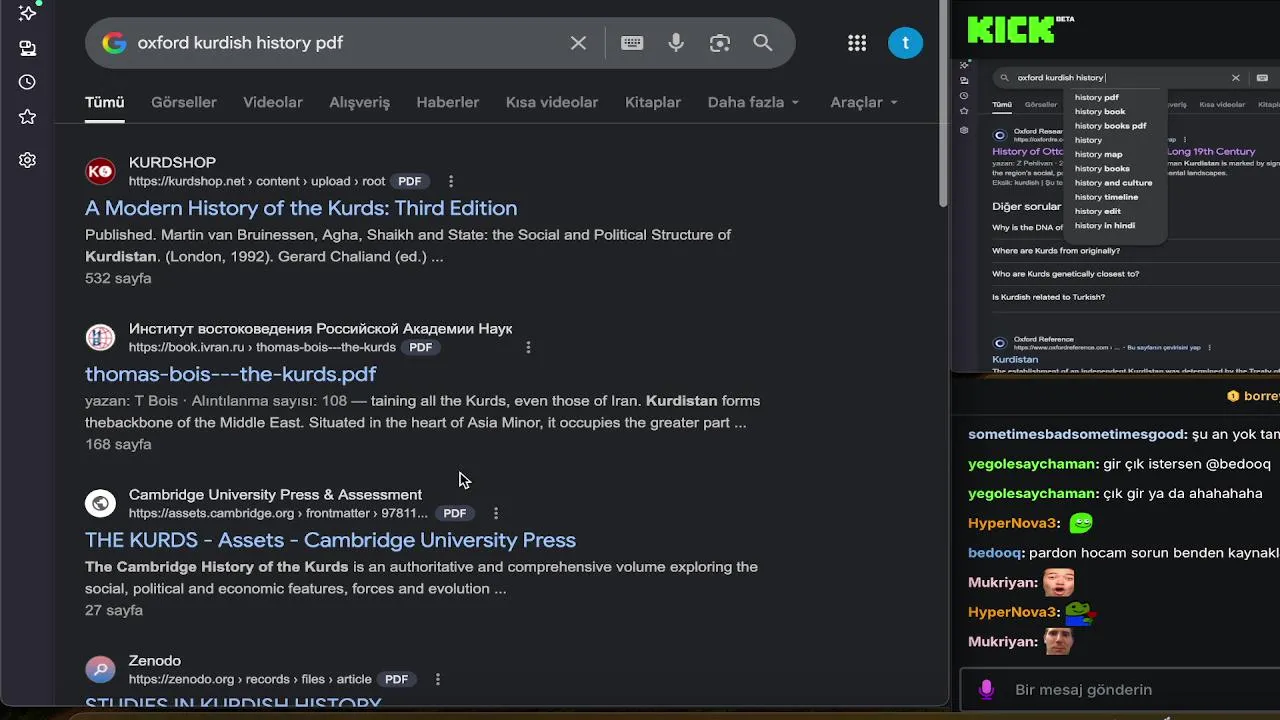This screenshot has height=720, width=1280.
Task: Open the sidebar settings gear
Action: point(27,160)
